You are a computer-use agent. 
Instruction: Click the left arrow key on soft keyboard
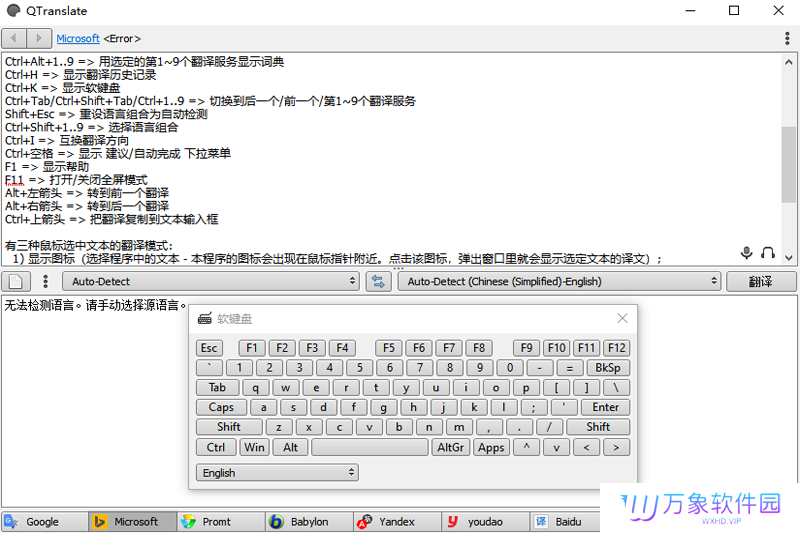point(586,447)
